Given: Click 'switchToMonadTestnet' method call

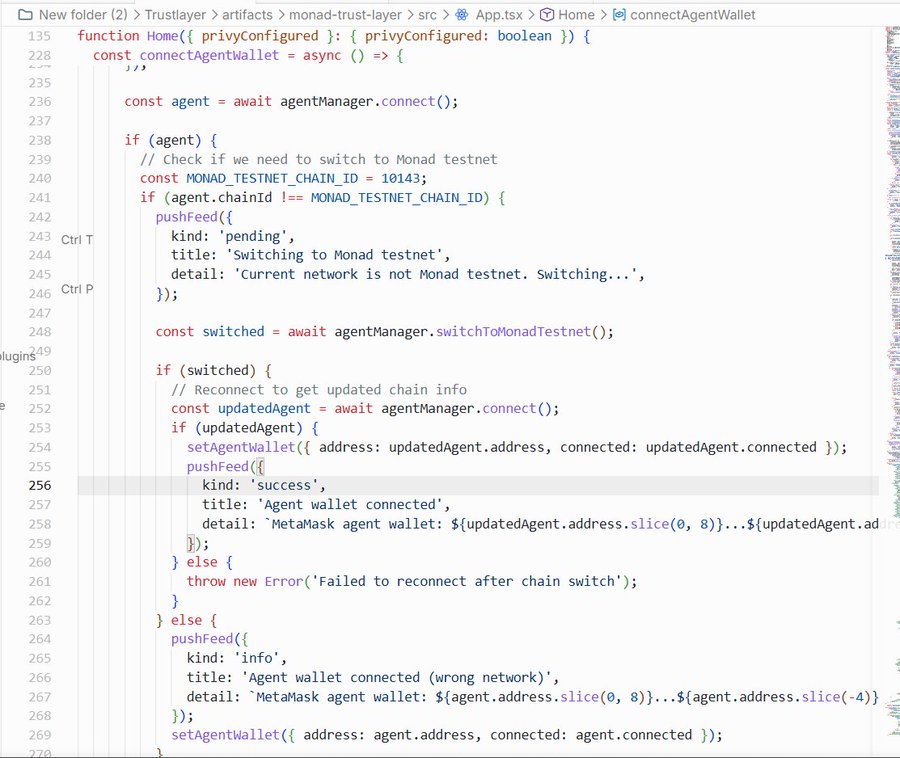Looking at the screenshot, I should pyautogui.click(x=513, y=332).
